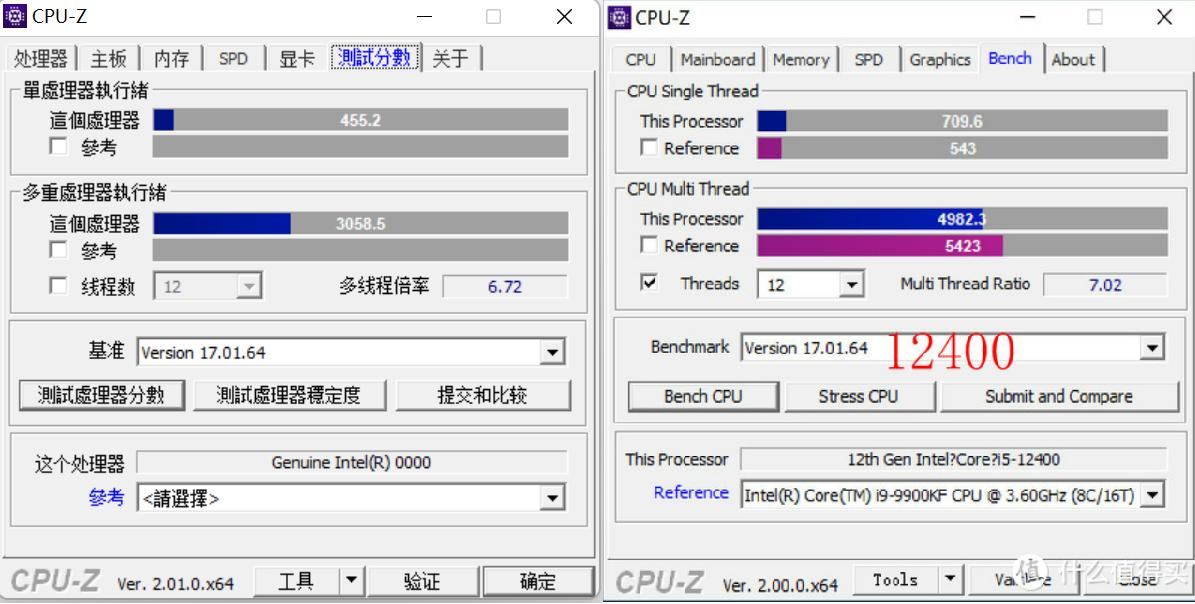Image resolution: width=1195 pixels, height=604 pixels.
Task: Enable the 参考 checkbox under 單處理器執行緒
Action: click(57, 146)
